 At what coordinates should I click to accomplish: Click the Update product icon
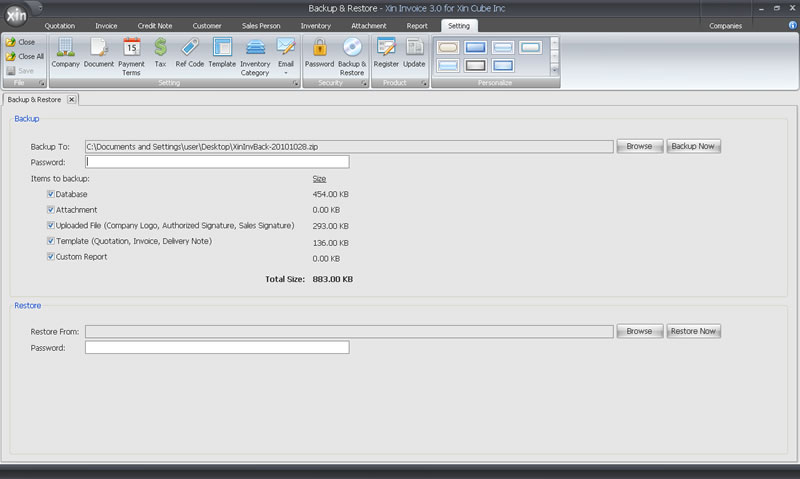click(414, 53)
